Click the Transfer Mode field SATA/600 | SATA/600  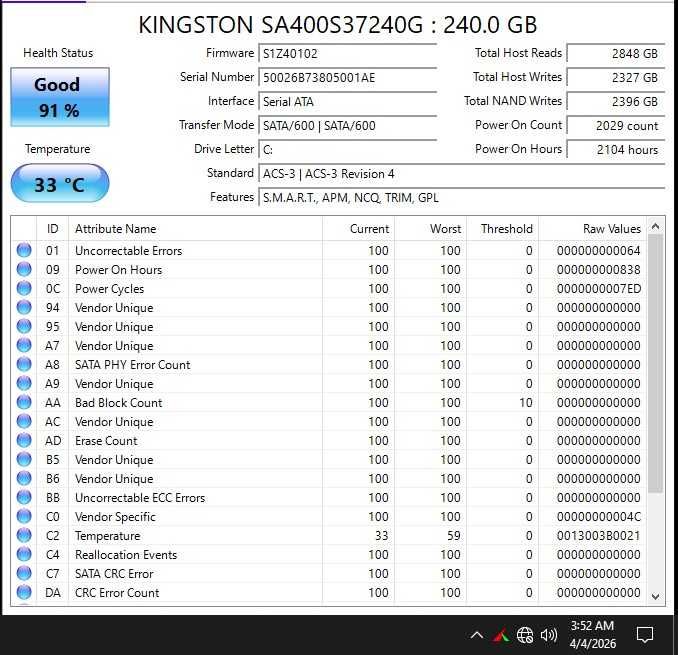pos(348,126)
